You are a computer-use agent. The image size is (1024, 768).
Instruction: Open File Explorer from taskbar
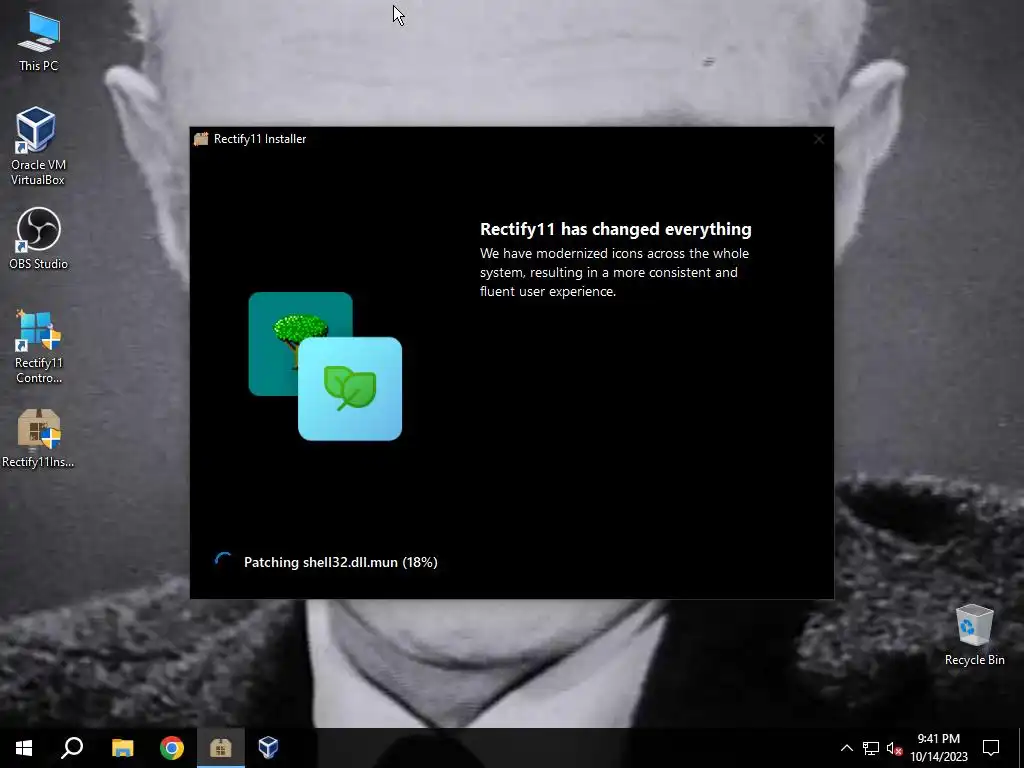click(122, 748)
